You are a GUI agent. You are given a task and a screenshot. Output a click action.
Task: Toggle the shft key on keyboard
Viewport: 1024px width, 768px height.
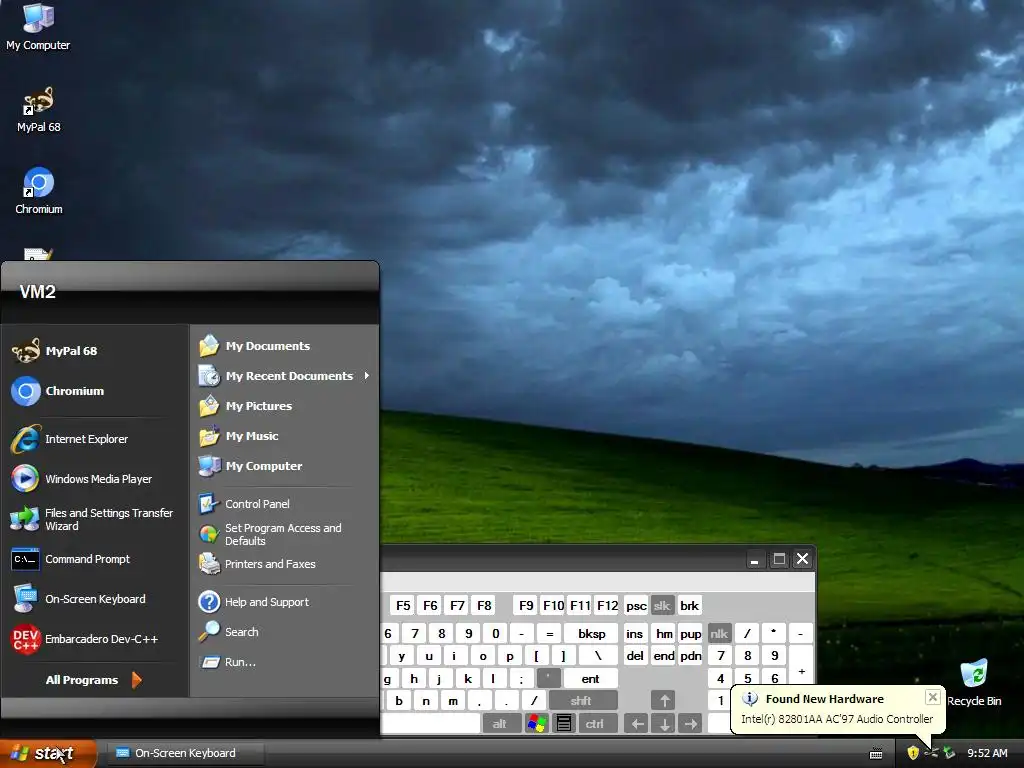click(581, 701)
